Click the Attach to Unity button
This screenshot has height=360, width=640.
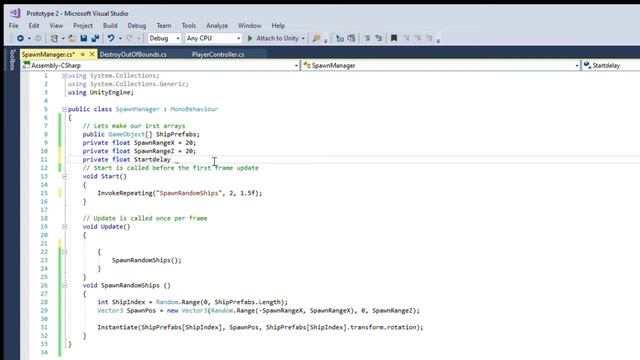click(273, 38)
